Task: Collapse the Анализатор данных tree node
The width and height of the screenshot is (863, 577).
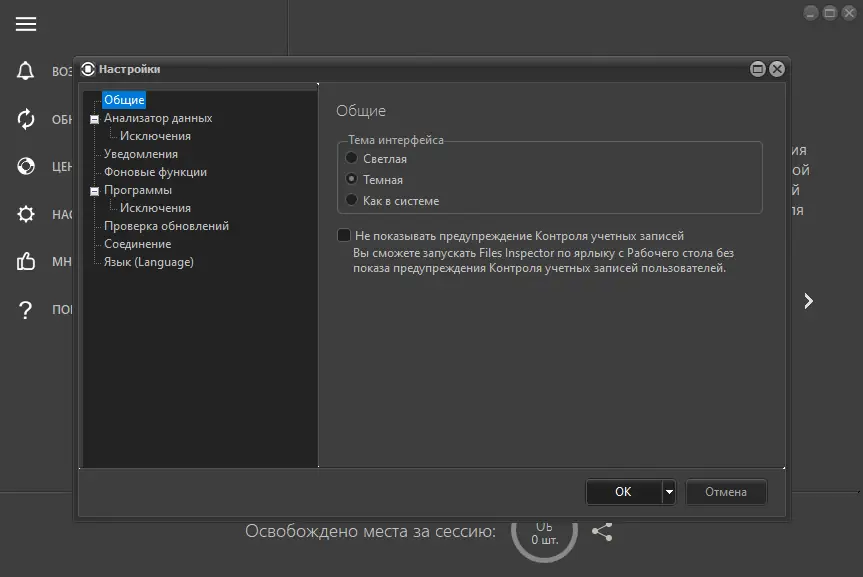Action: coord(95,119)
